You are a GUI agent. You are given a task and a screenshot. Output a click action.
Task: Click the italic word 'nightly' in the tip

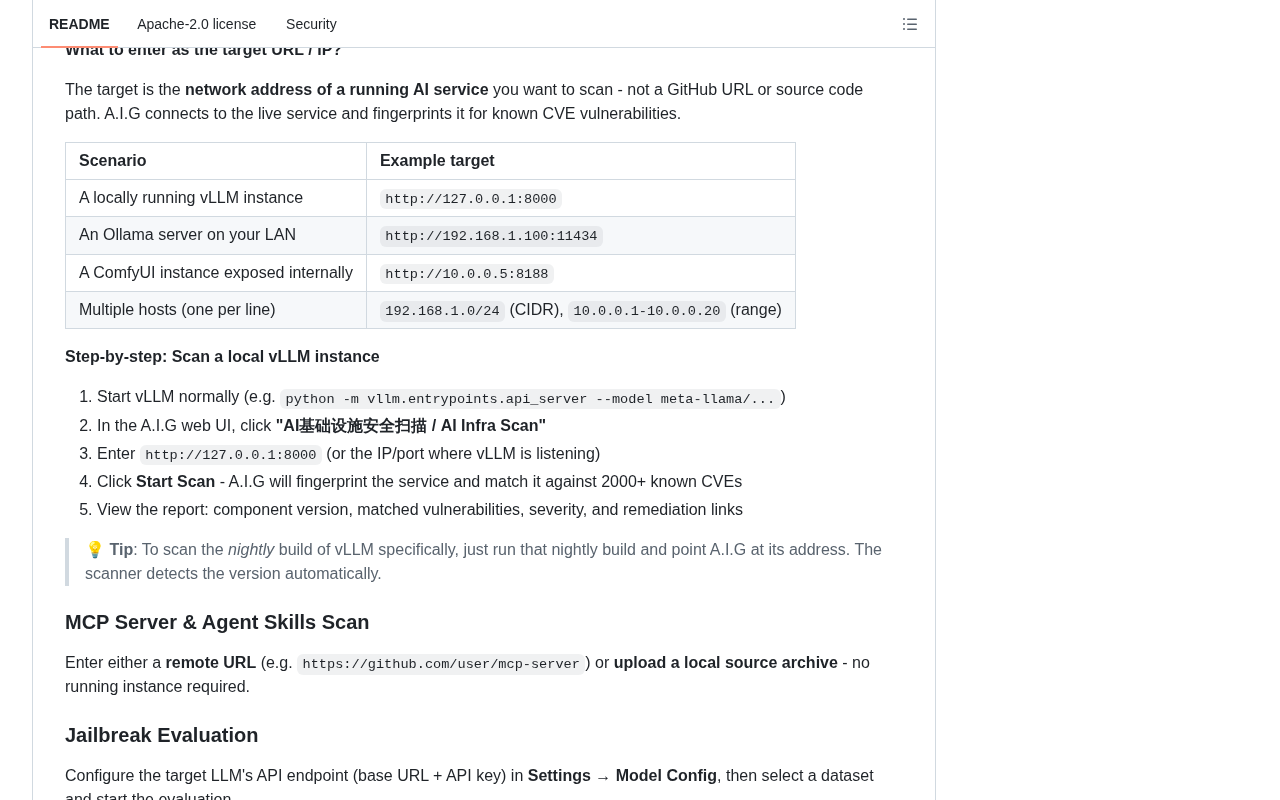pos(251,549)
